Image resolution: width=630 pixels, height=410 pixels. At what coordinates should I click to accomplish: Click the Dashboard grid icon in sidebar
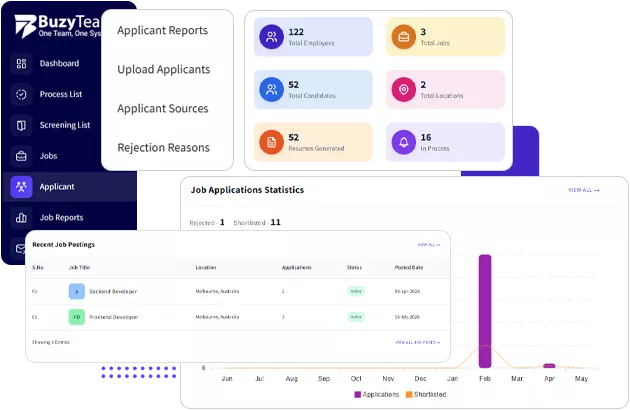(21, 64)
